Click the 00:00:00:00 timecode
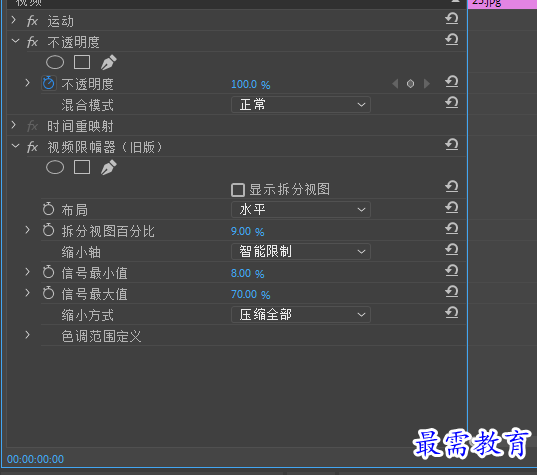This screenshot has height=475, width=537. click(35, 459)
